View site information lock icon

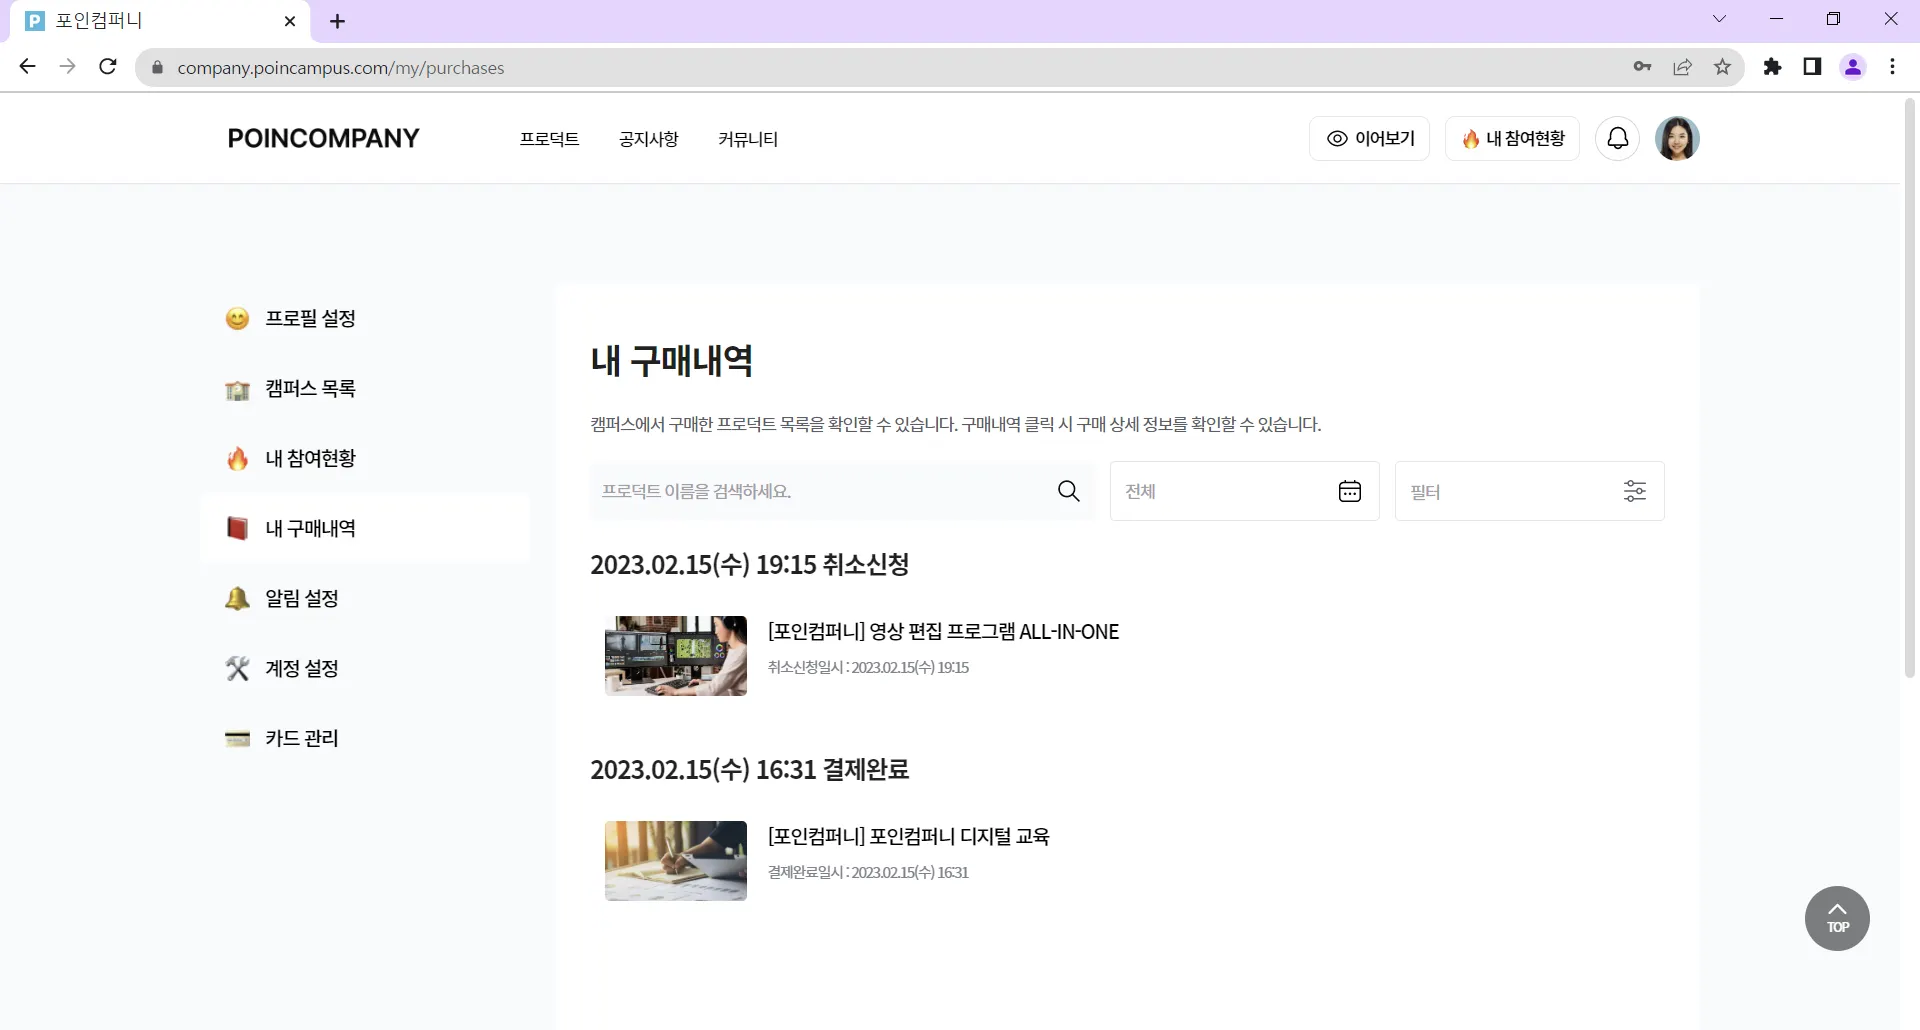157,67
